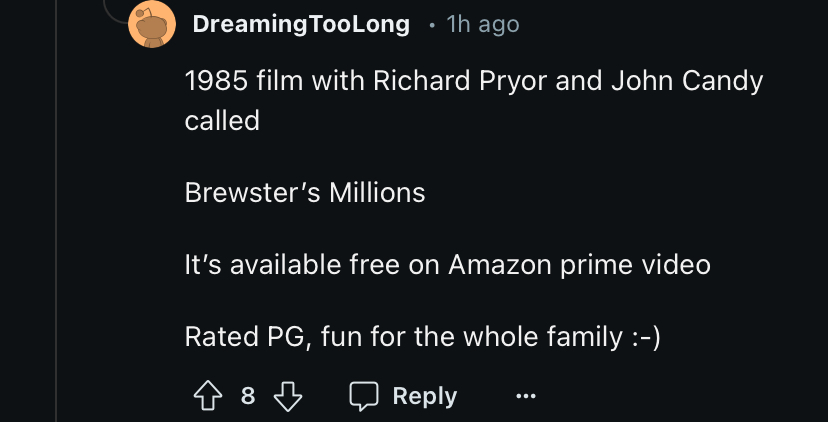
Task: Click the ":-)" smiley at comment end
Action: [645, 337]
